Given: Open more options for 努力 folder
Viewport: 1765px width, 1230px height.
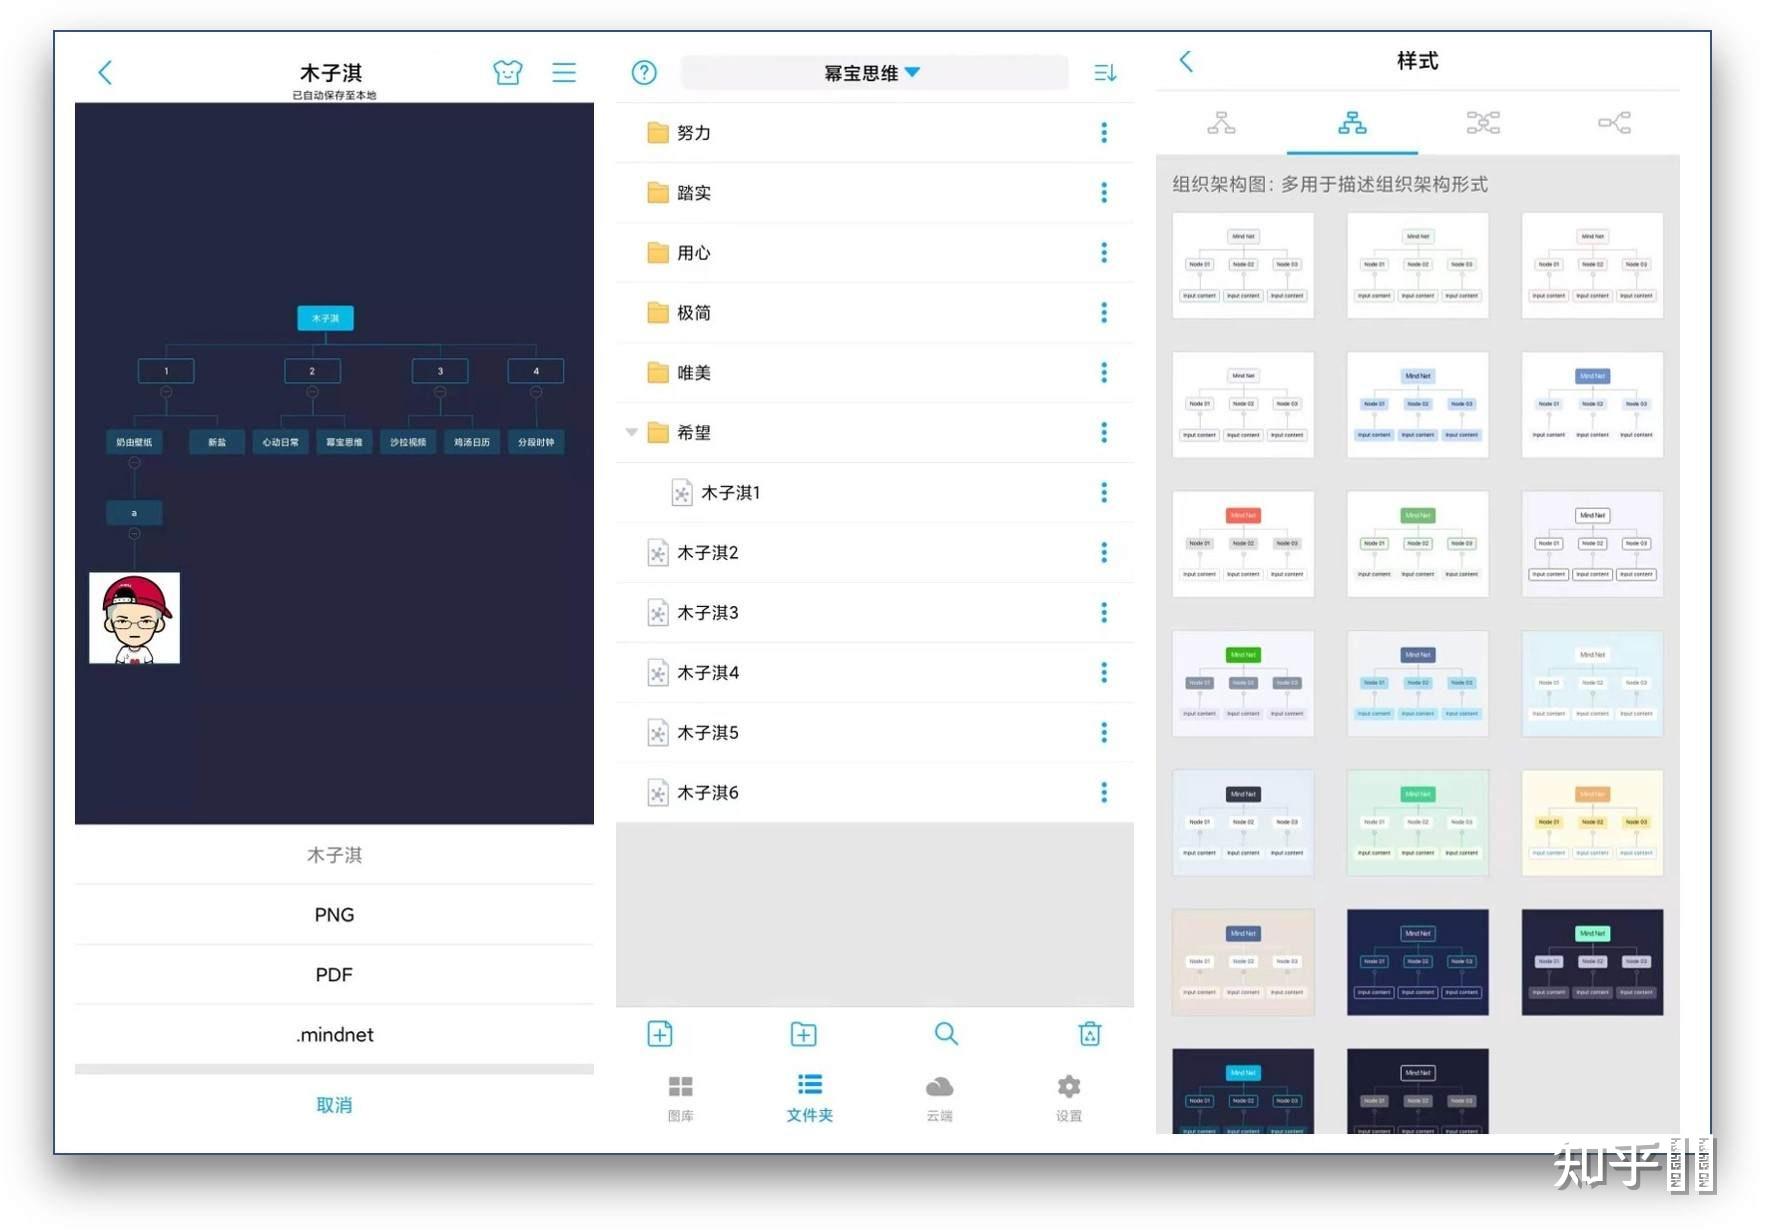Looking at the screenshot, I should coord(1104,132).
